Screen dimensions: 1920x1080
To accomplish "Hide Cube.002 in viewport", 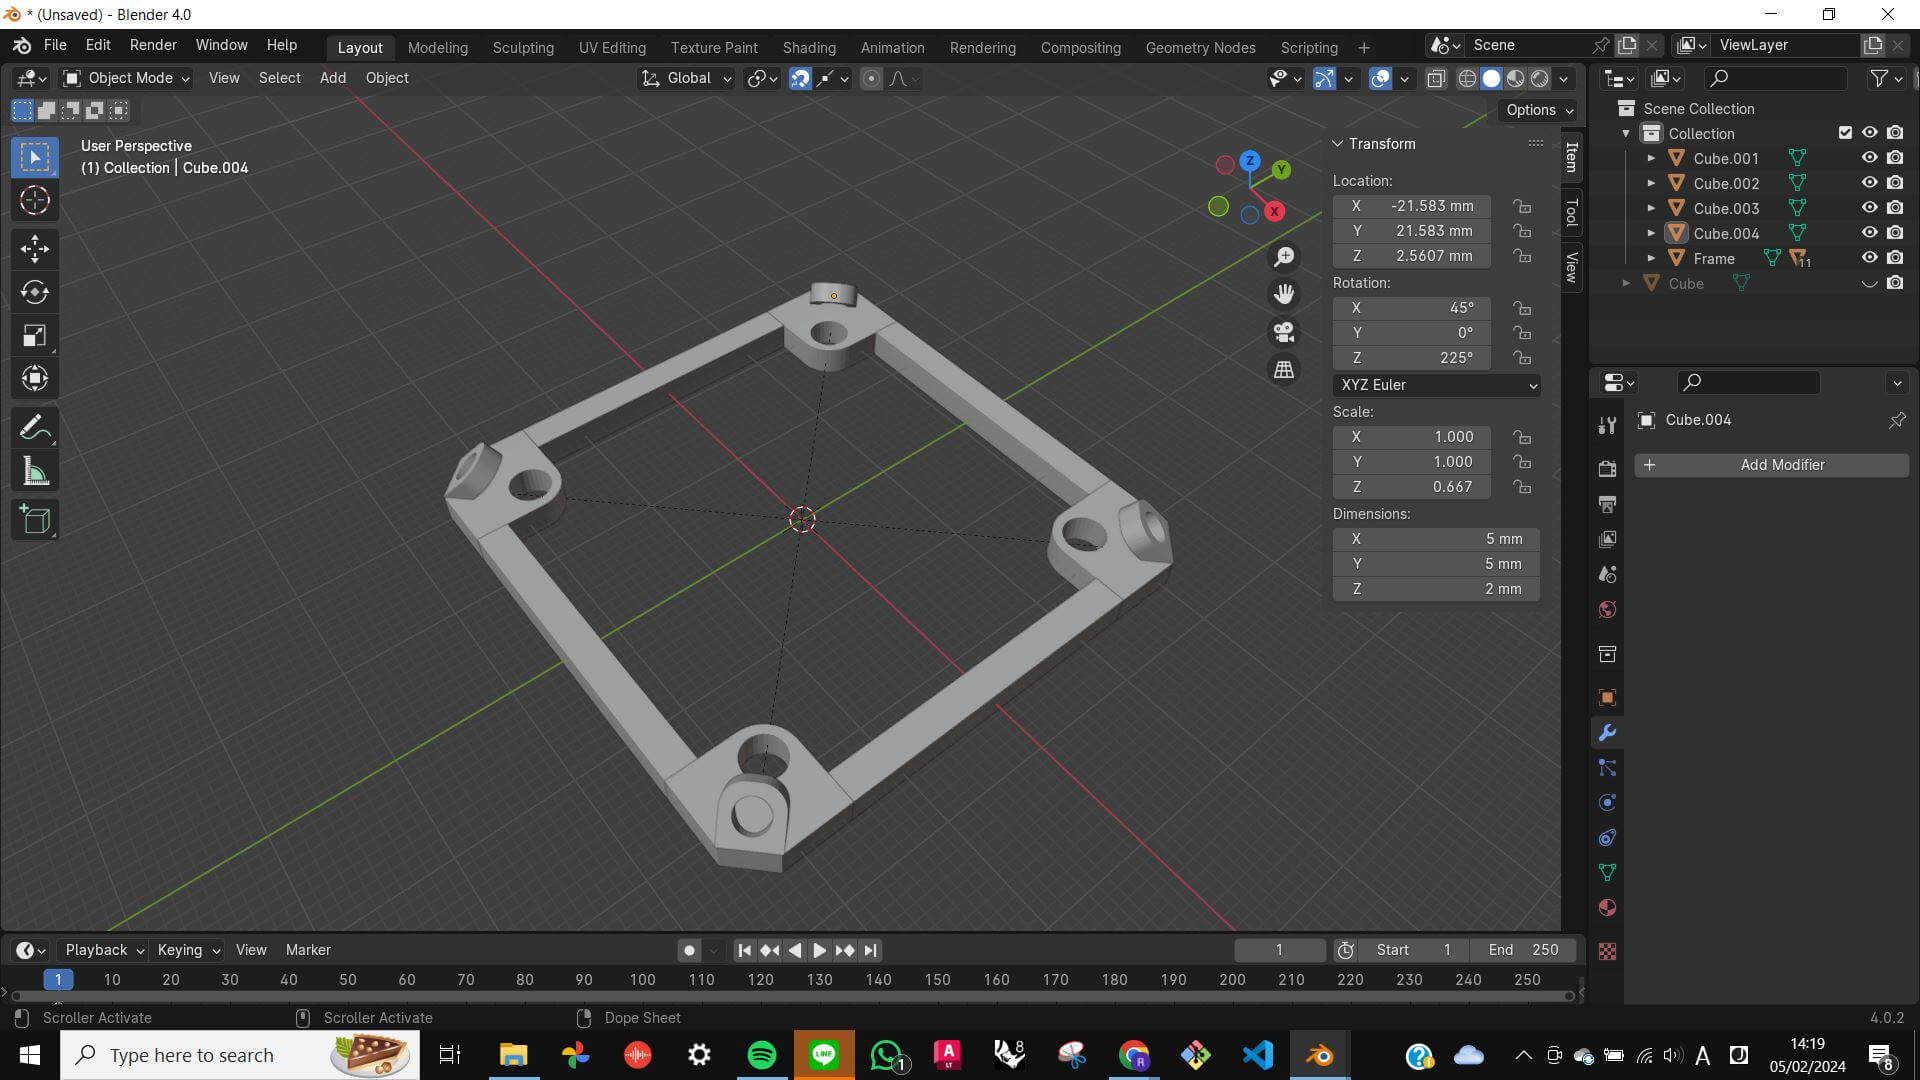I will pos(1869,183).
